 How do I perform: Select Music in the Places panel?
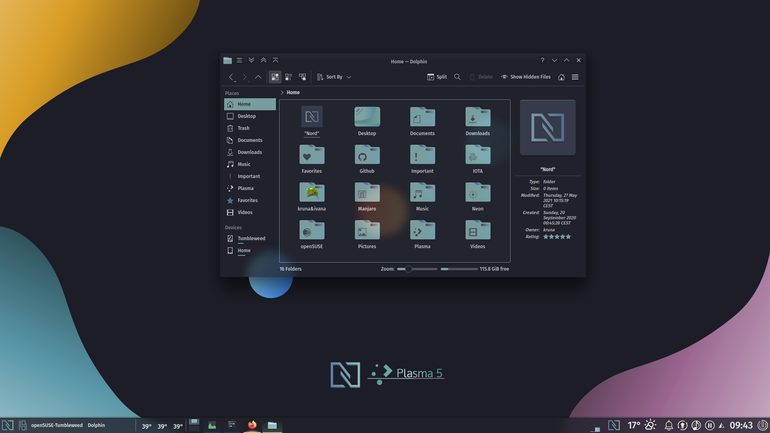click(250, 164)
